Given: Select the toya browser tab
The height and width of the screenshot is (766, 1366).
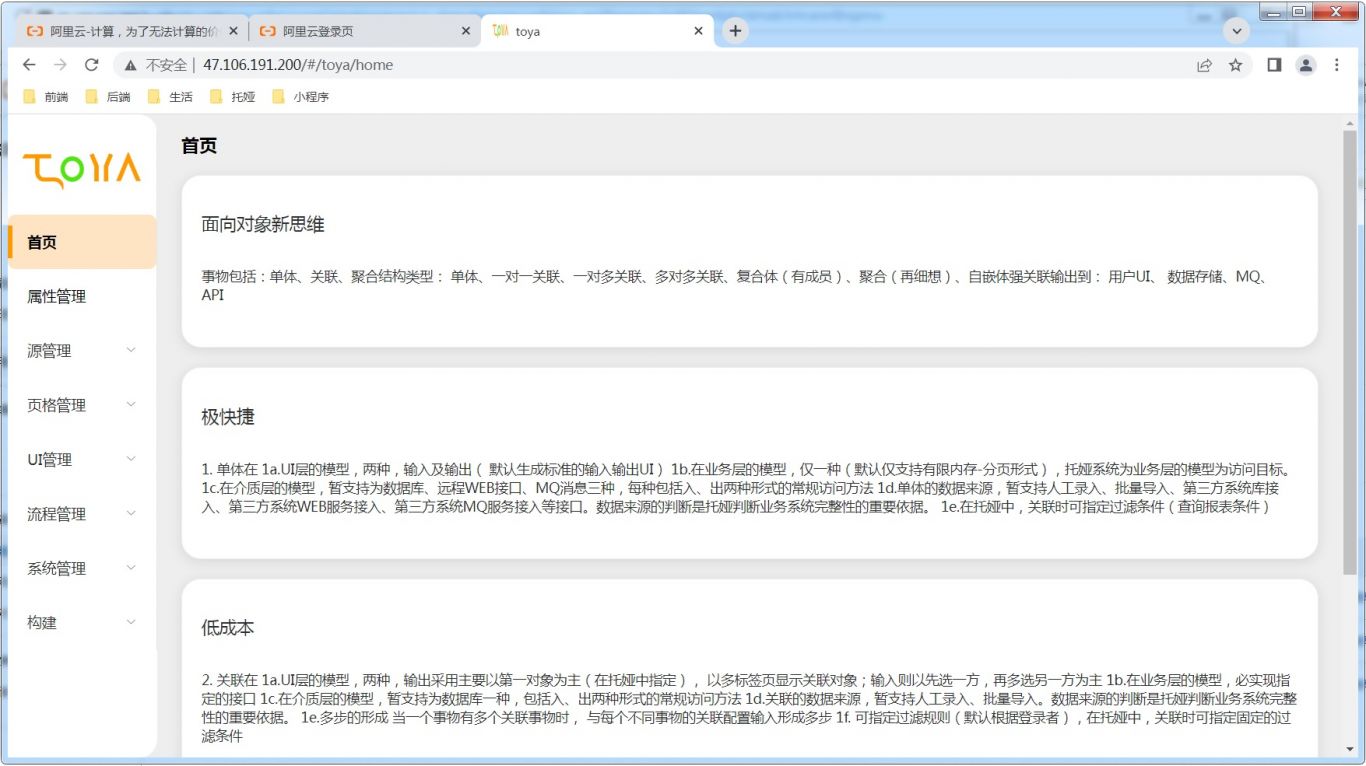Looking at the screenshot, I should (597, 31).
